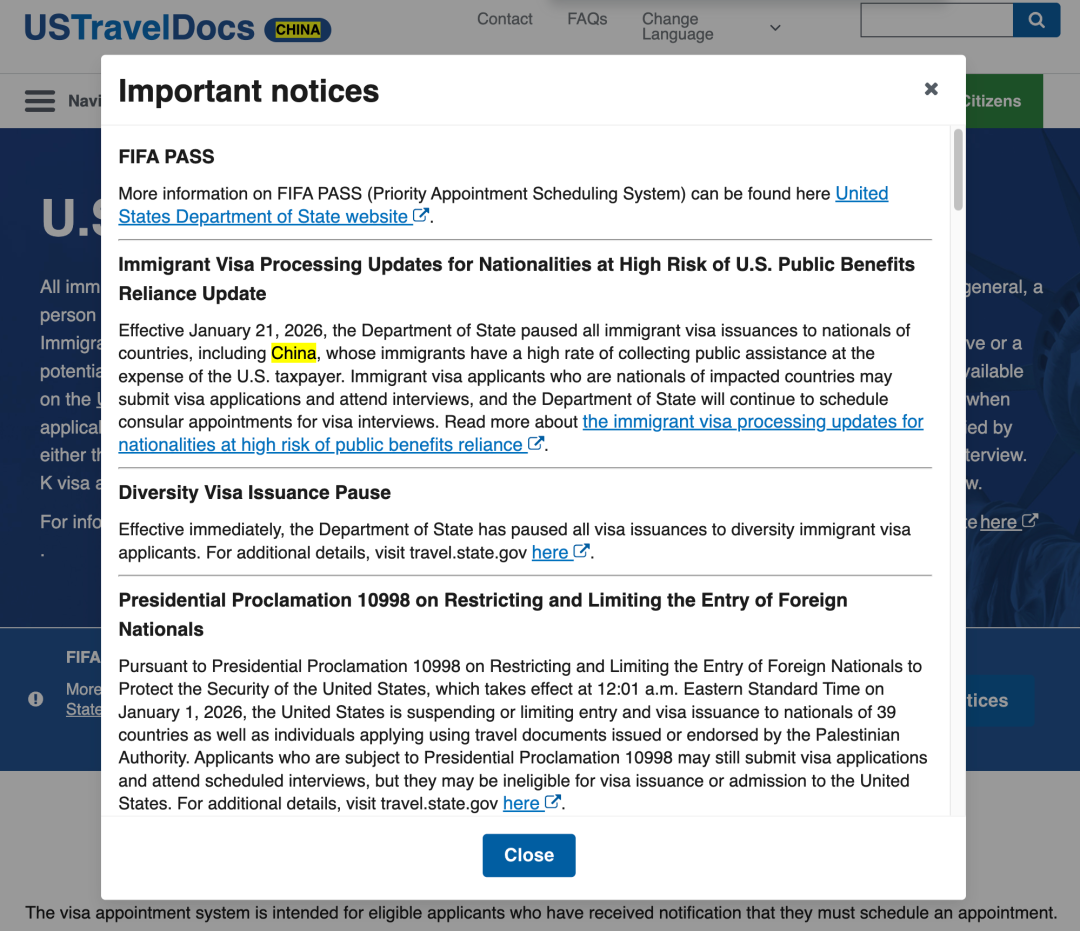Click the 'Important notices' dialog title
The width and height of the screenshot is (1080, 931).
click(x=249, y=91)
